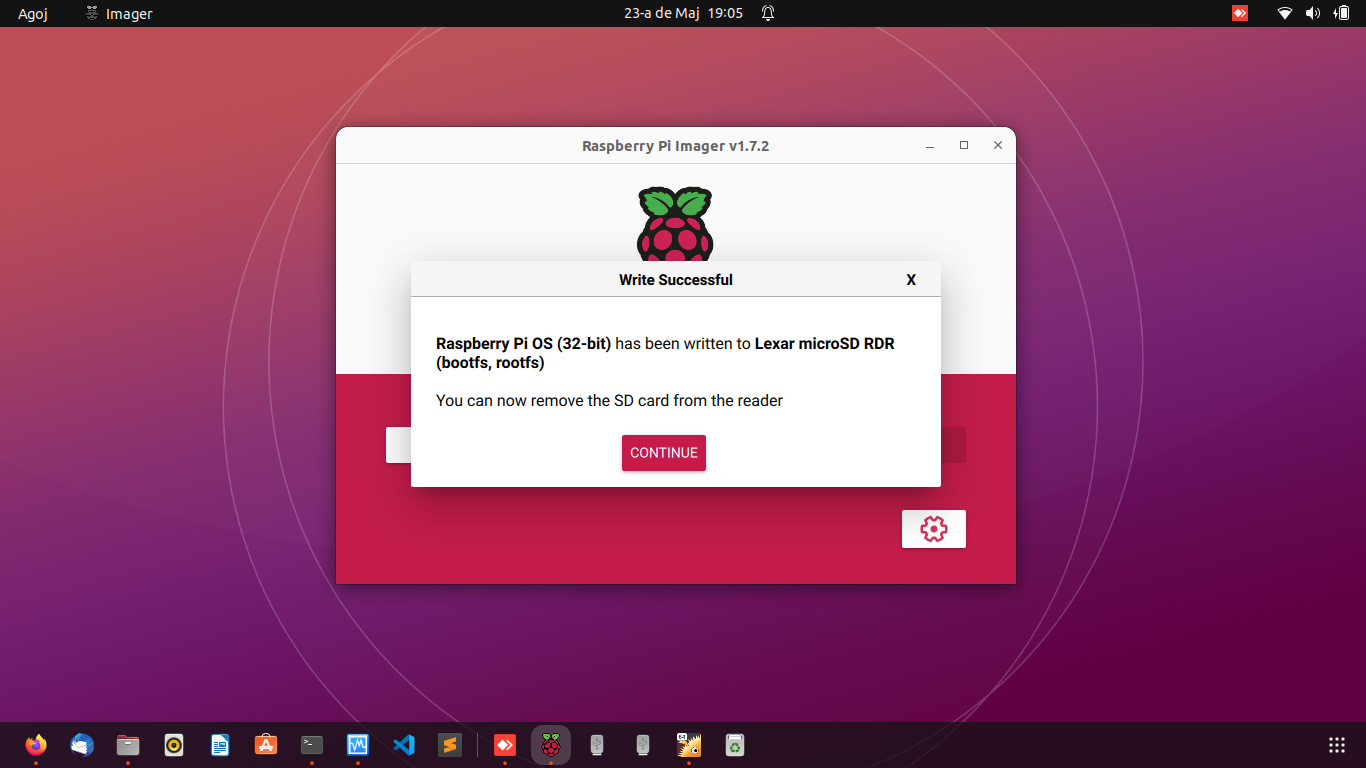1366x768 pixels.
Task: Click the notification bell icon
Action: click(768, 13)
